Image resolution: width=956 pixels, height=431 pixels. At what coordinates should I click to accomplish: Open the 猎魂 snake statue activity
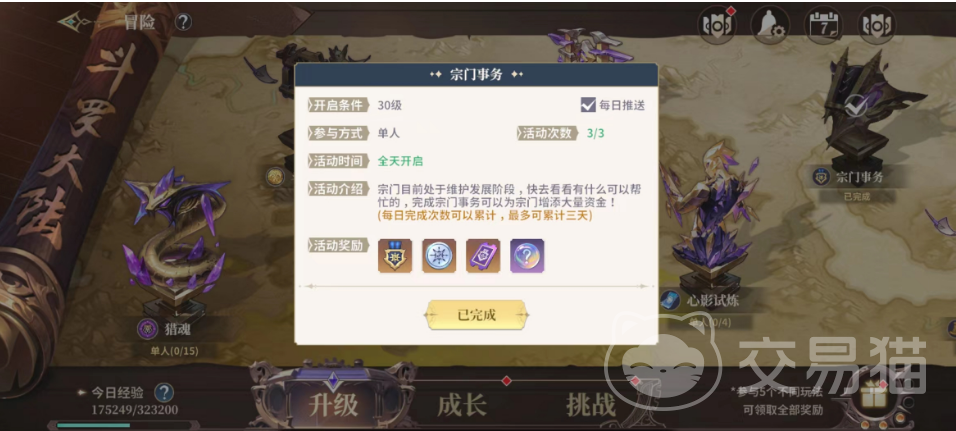(176, 244)
